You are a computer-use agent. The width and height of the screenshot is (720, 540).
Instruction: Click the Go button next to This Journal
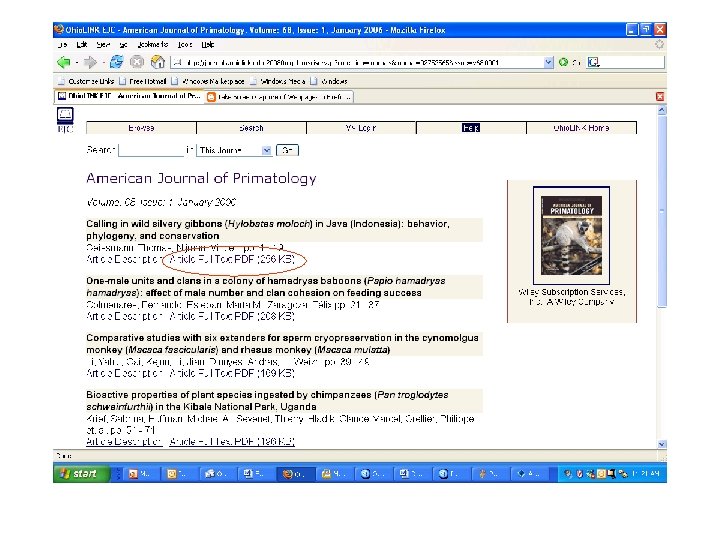(x=287, y=150)
